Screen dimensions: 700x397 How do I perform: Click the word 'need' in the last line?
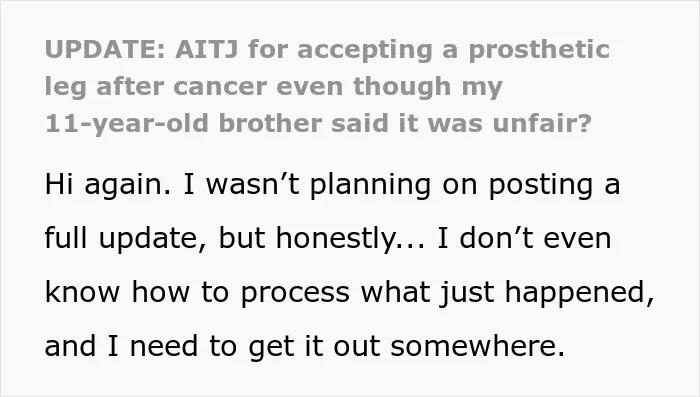pyautogui.click(x=163, y=346)
